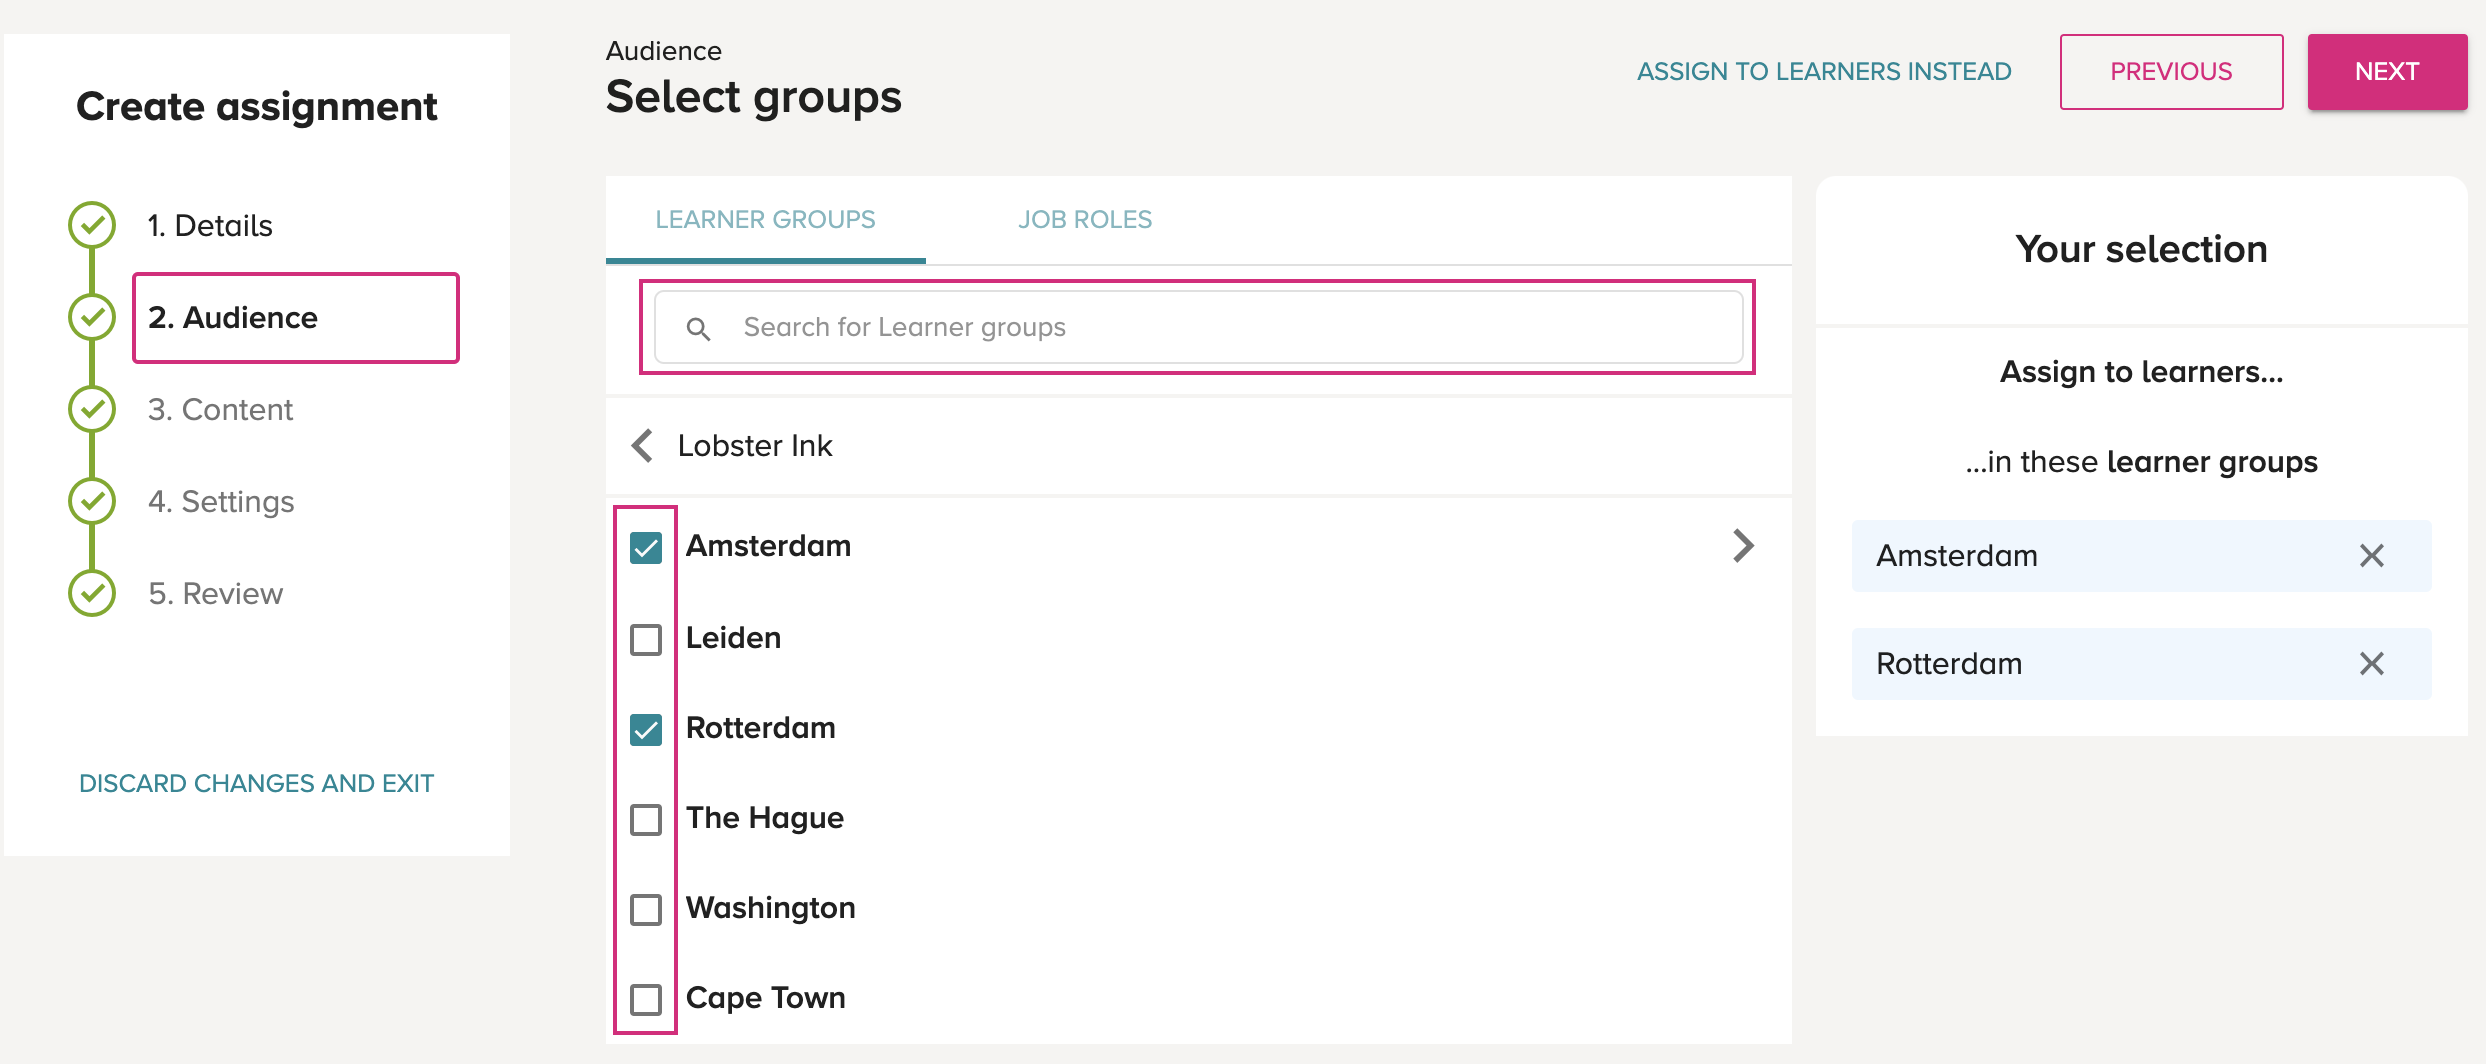Click Discard Changes and Exit
The width and height of the screenshot is (2486, 1064).
[x=256, y=783]
